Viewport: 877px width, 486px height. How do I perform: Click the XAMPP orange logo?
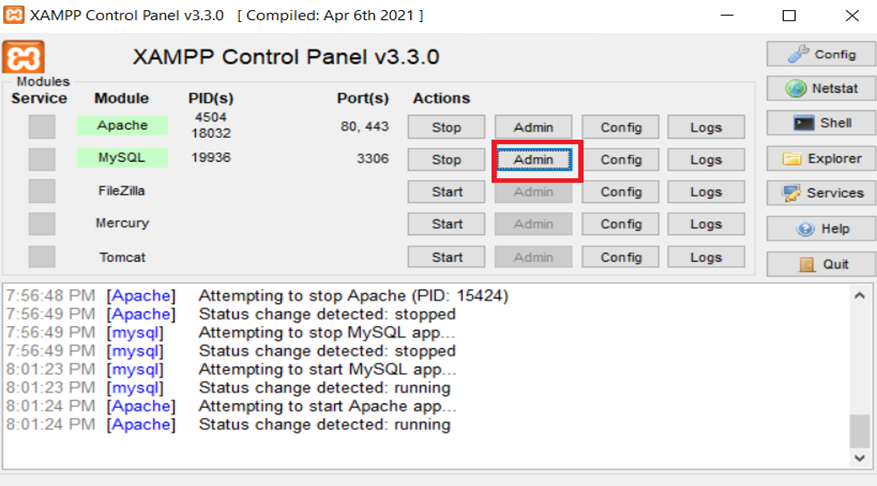(x=23, y=57)
